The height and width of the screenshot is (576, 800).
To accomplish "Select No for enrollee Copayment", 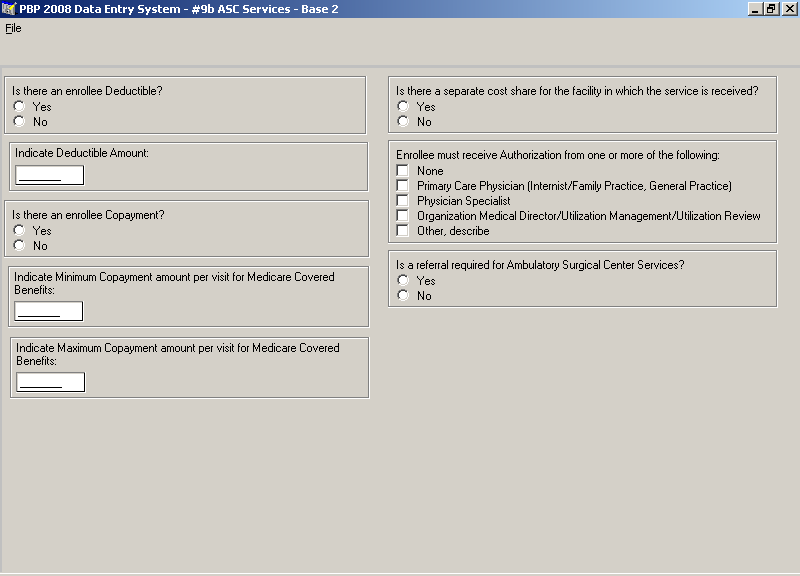I will [19, 245].
